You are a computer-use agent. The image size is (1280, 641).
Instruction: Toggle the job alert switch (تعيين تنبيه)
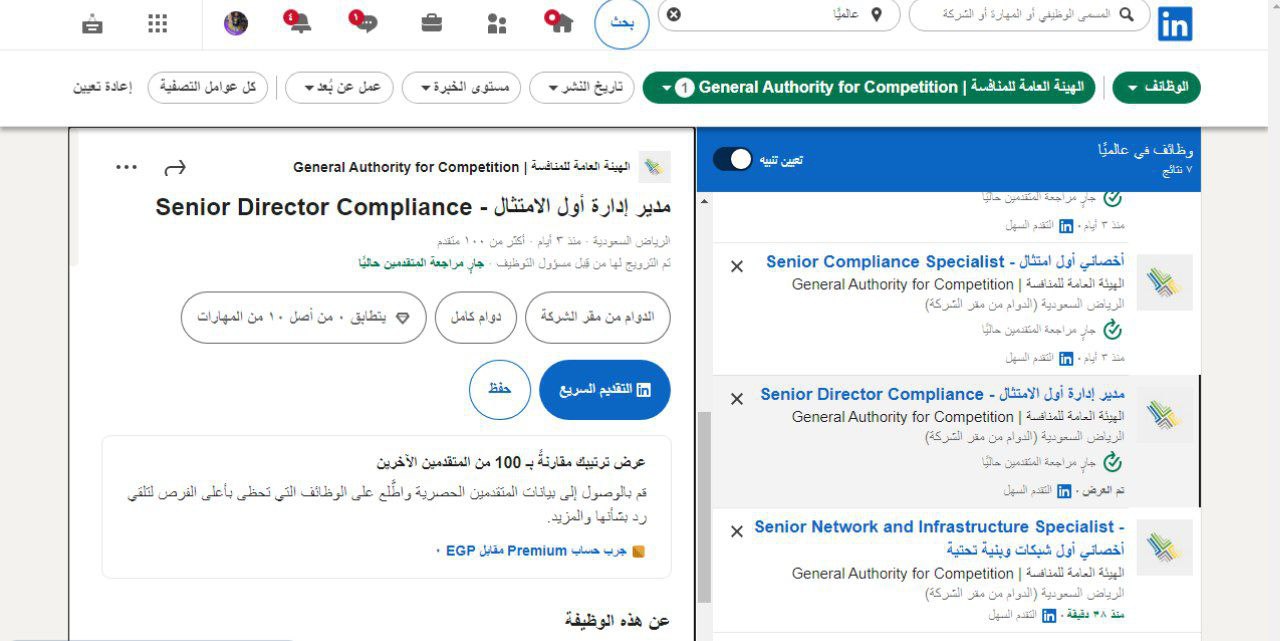pyautogui.click(x=733, y=159)
